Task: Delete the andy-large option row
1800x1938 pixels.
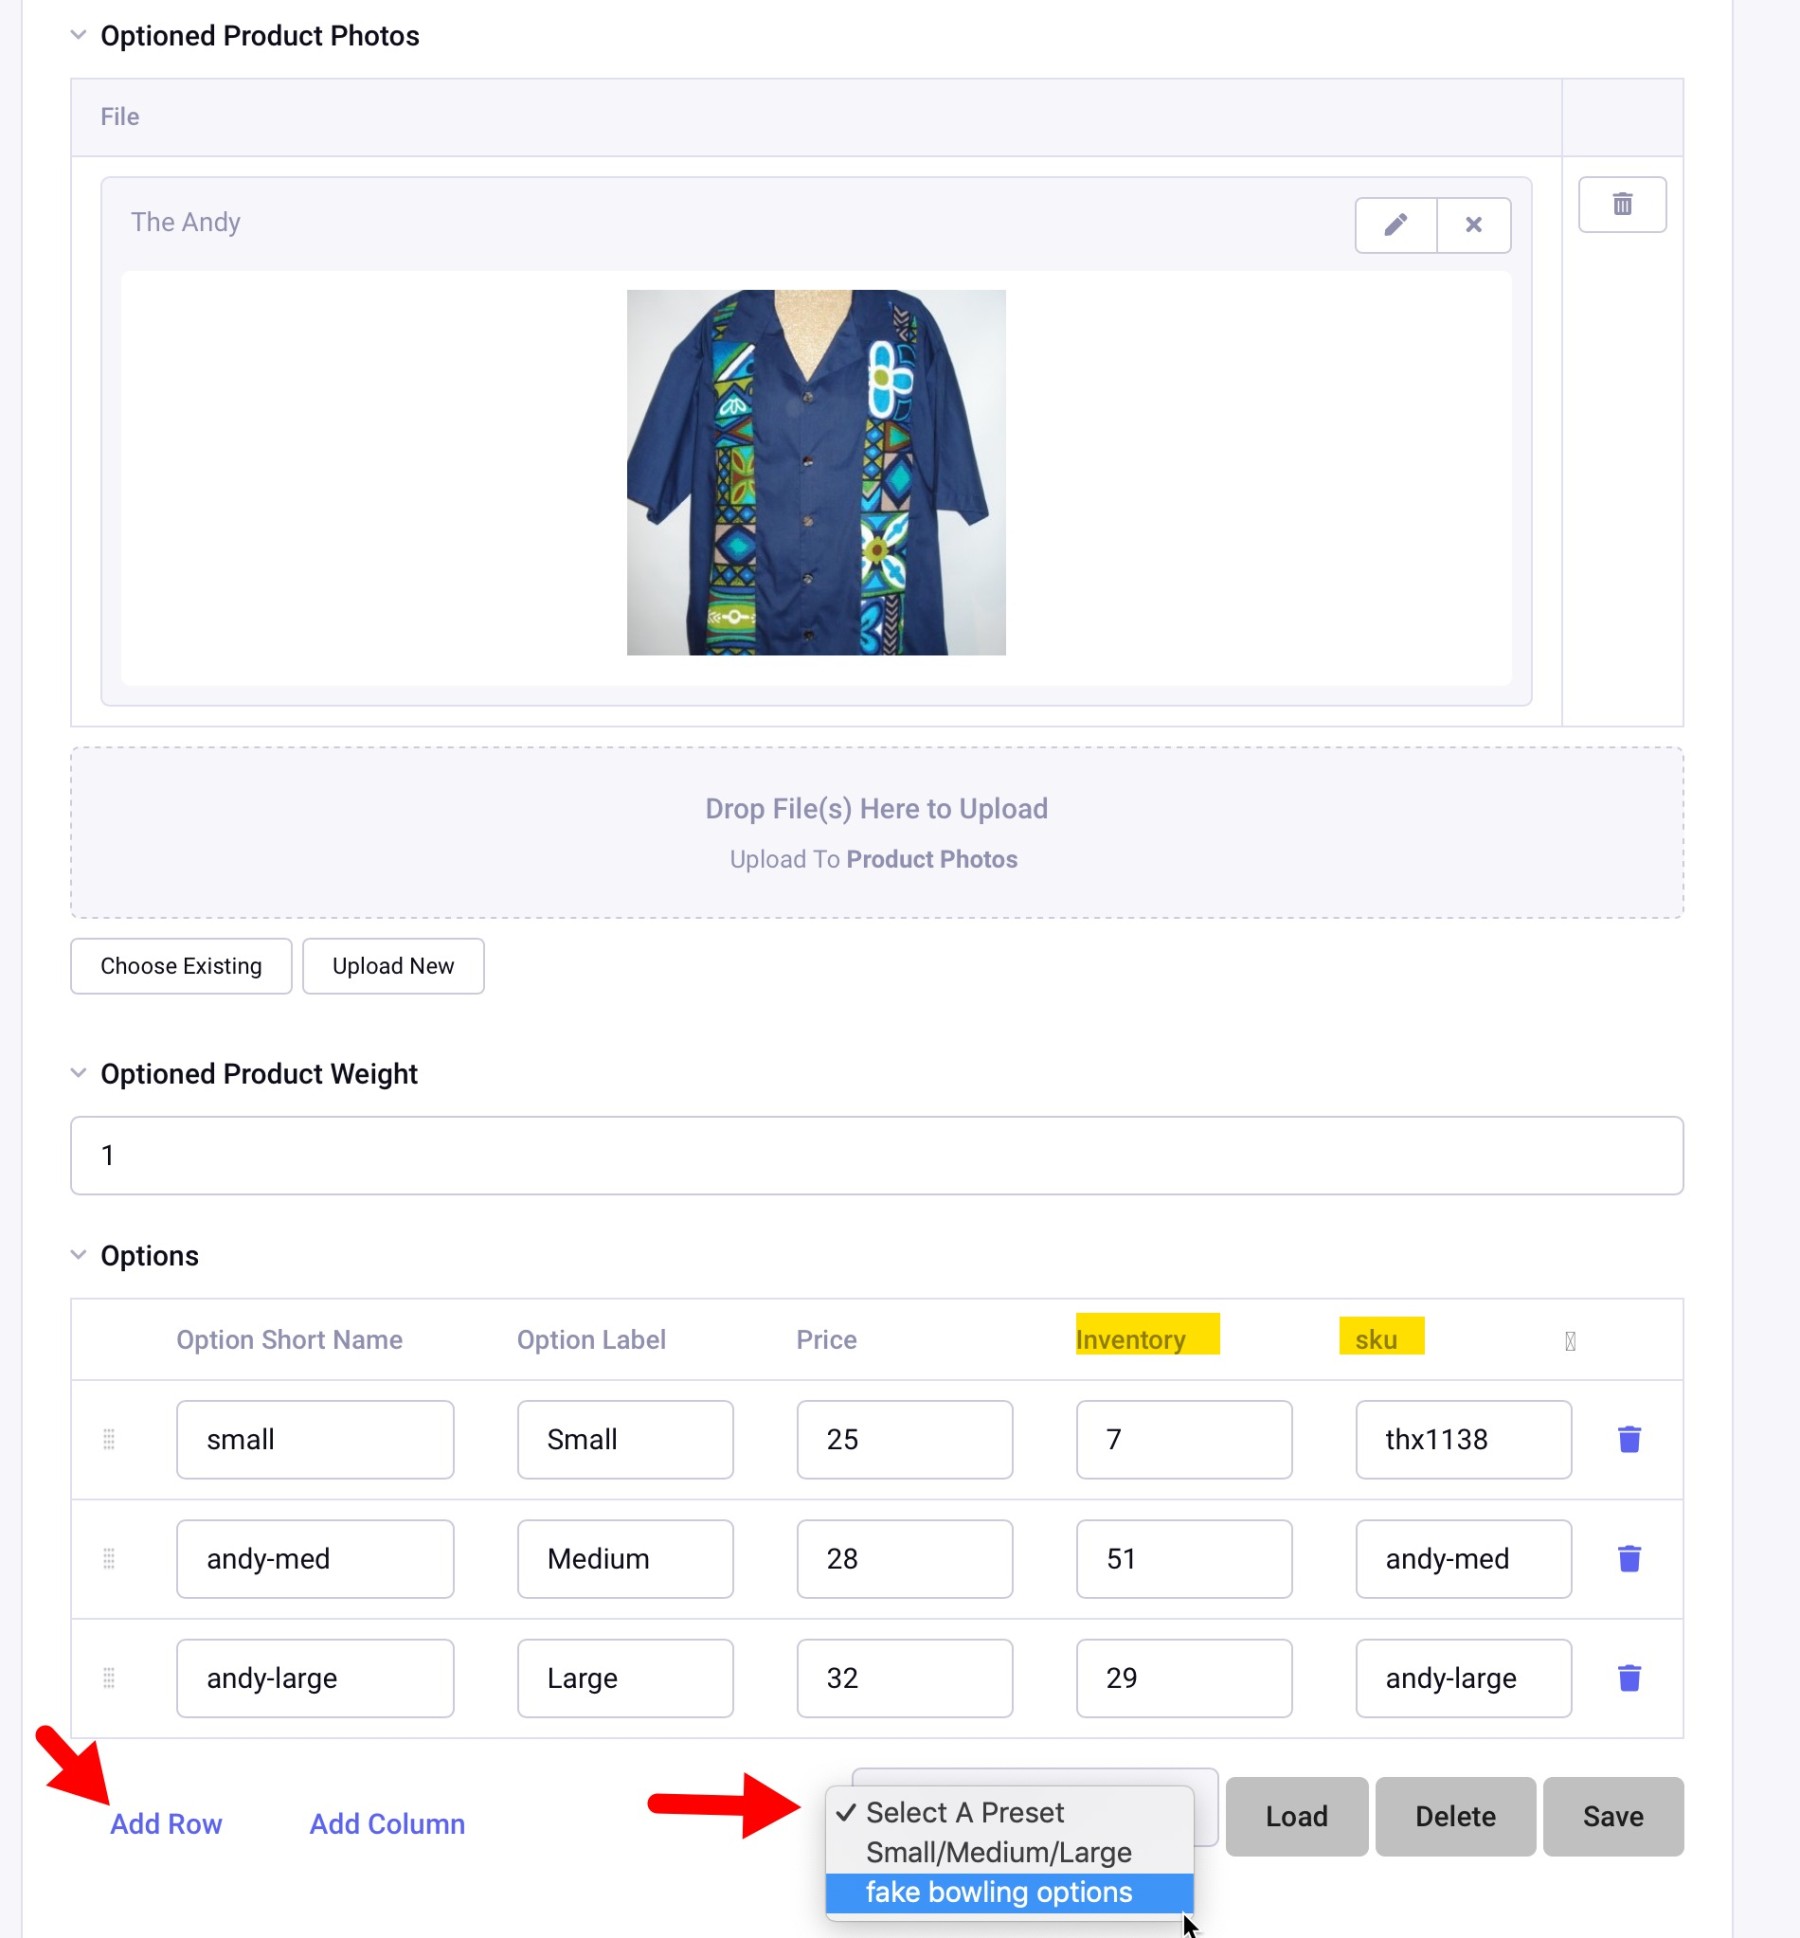Action: click(1628, 1677)
